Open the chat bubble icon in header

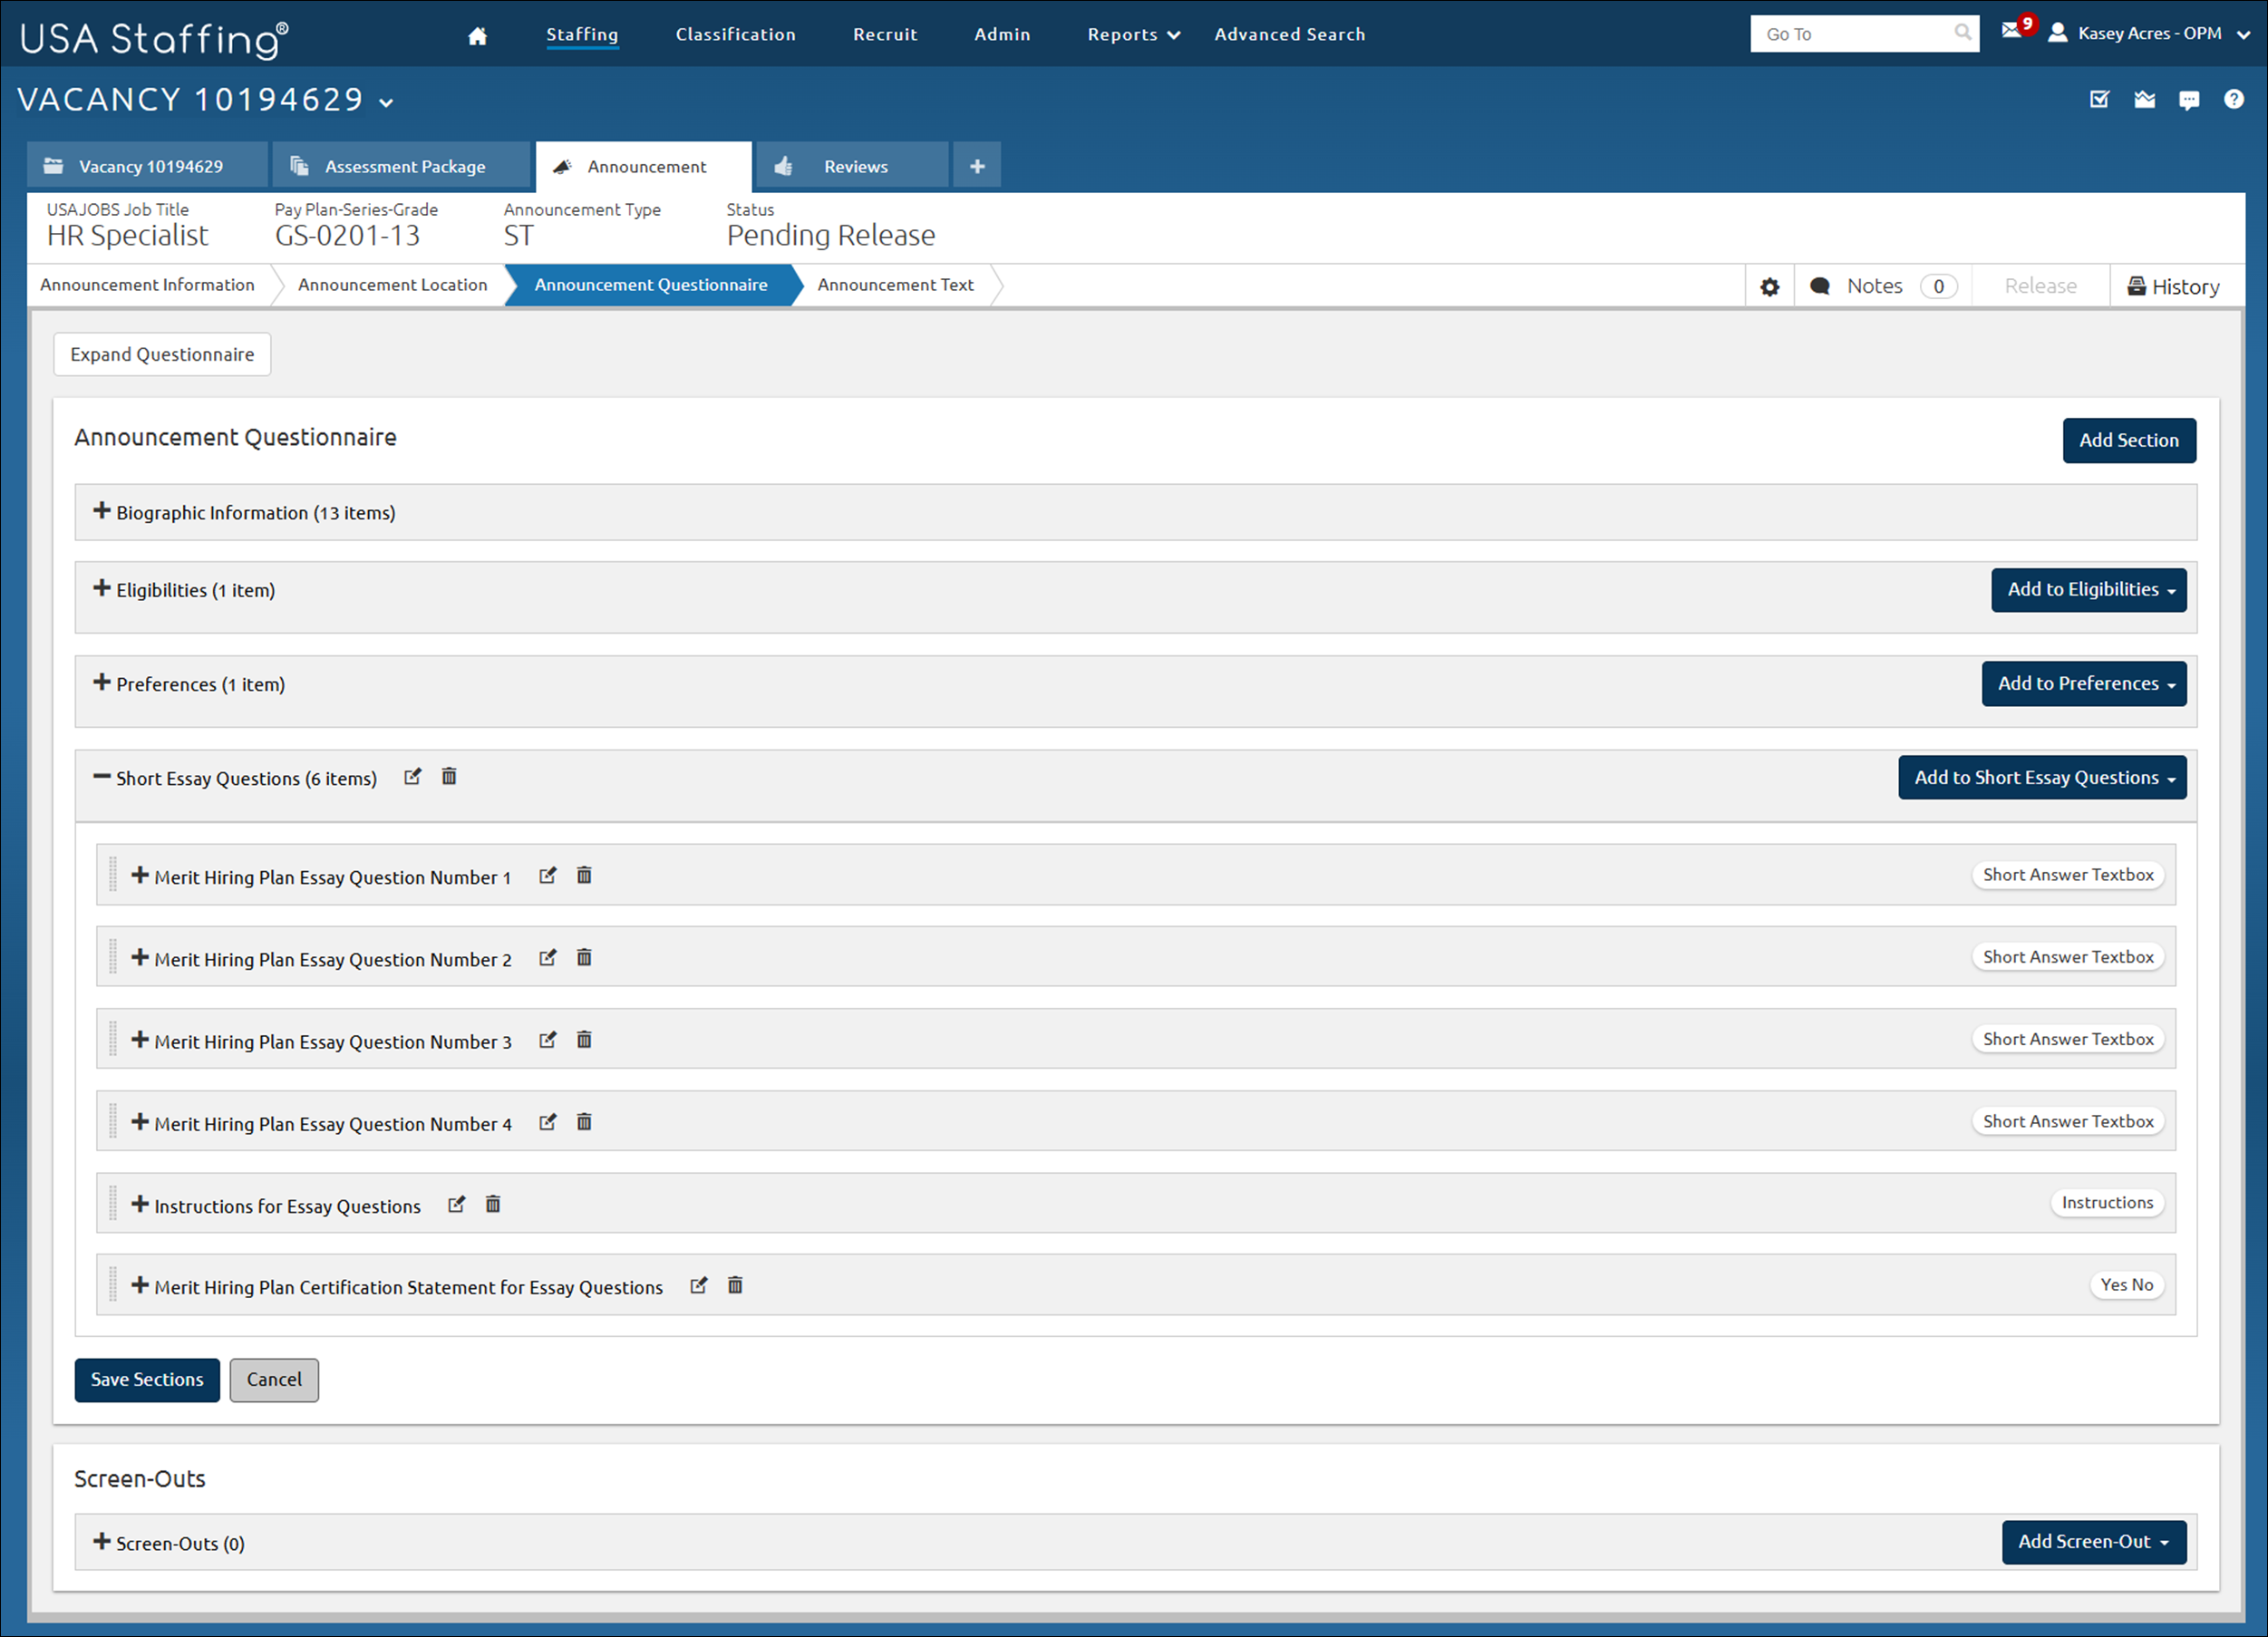(x=2188, y=100)
